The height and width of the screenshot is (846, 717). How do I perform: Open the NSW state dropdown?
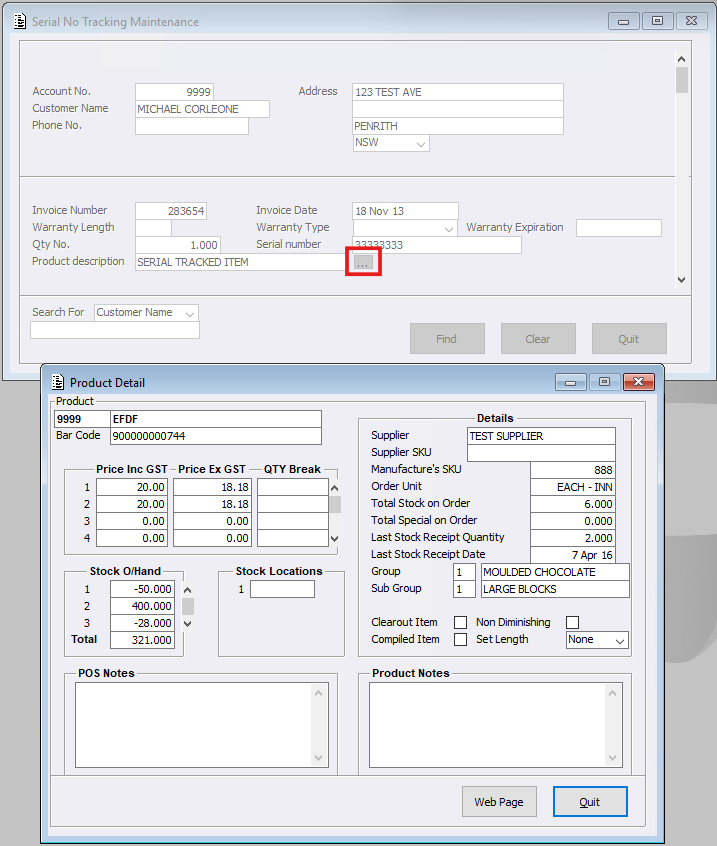(x=421, y=144)
